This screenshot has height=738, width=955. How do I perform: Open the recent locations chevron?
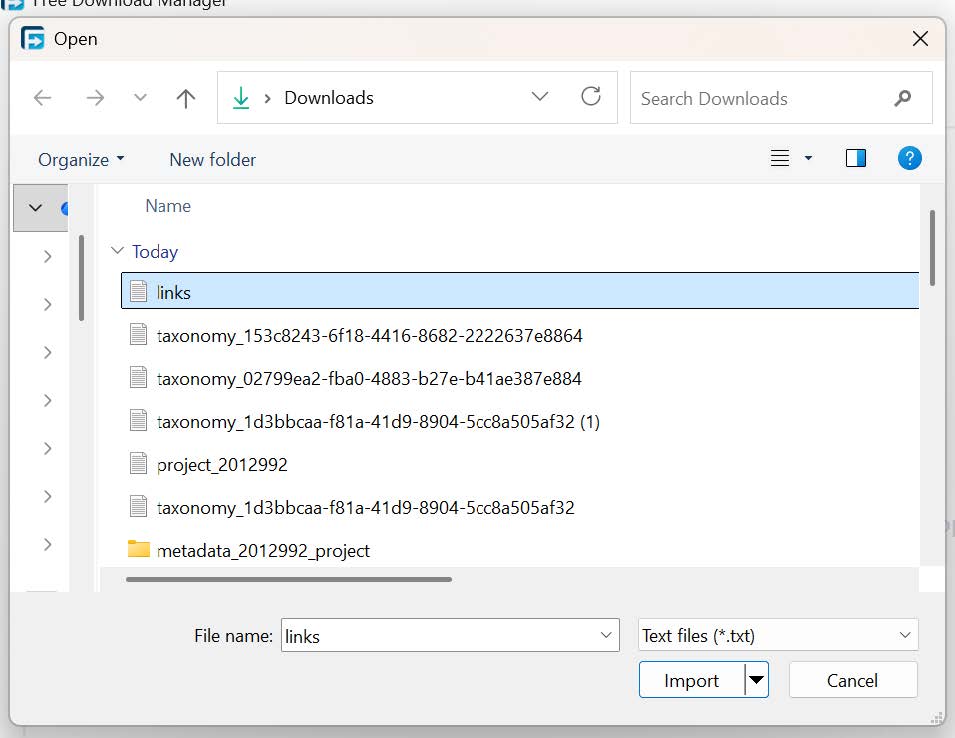[x=140, y=97]
